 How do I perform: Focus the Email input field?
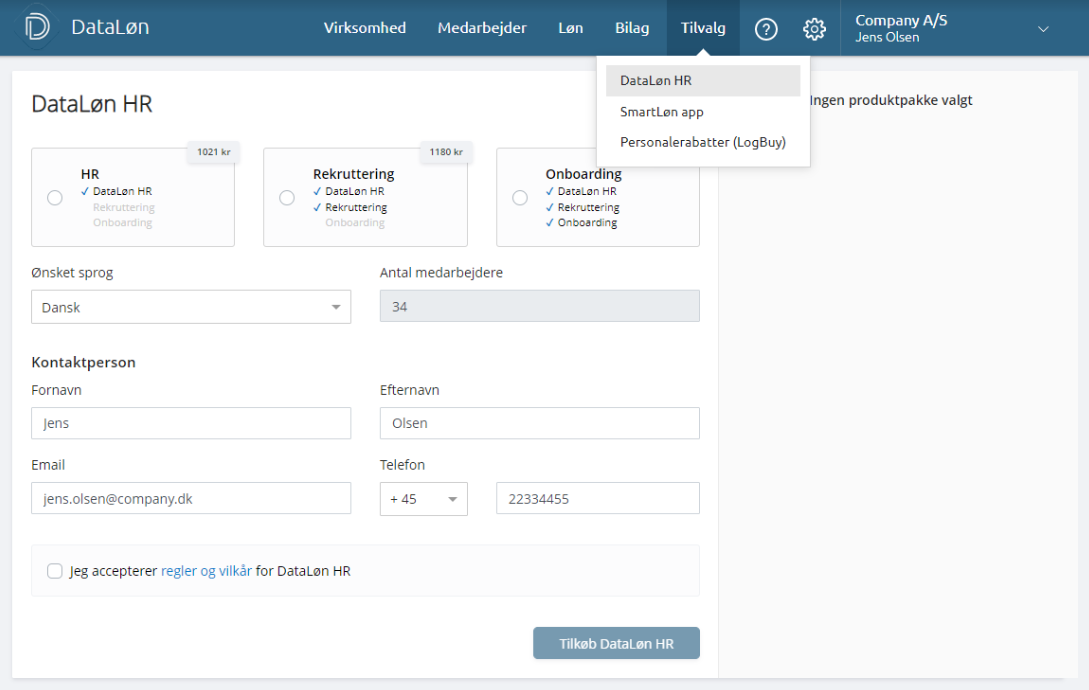point(191,498)
